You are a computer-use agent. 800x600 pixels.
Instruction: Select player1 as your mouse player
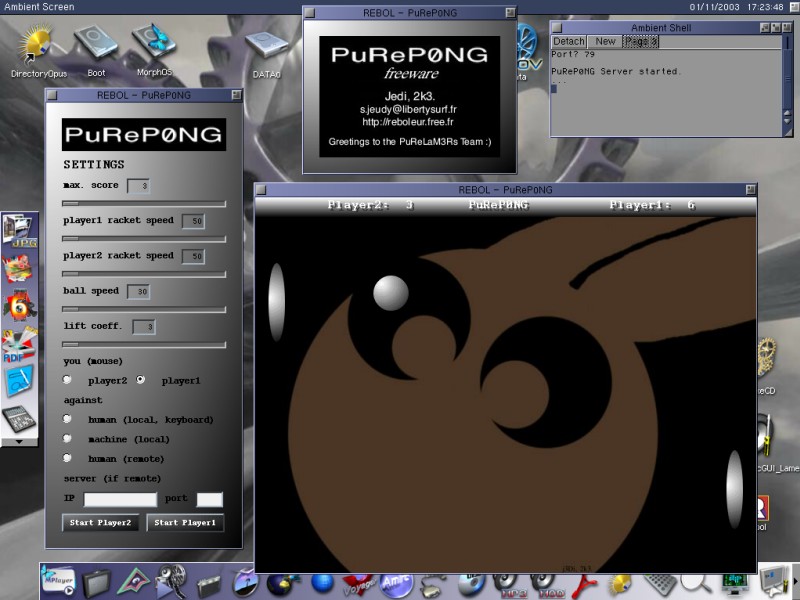pos(140,380)
